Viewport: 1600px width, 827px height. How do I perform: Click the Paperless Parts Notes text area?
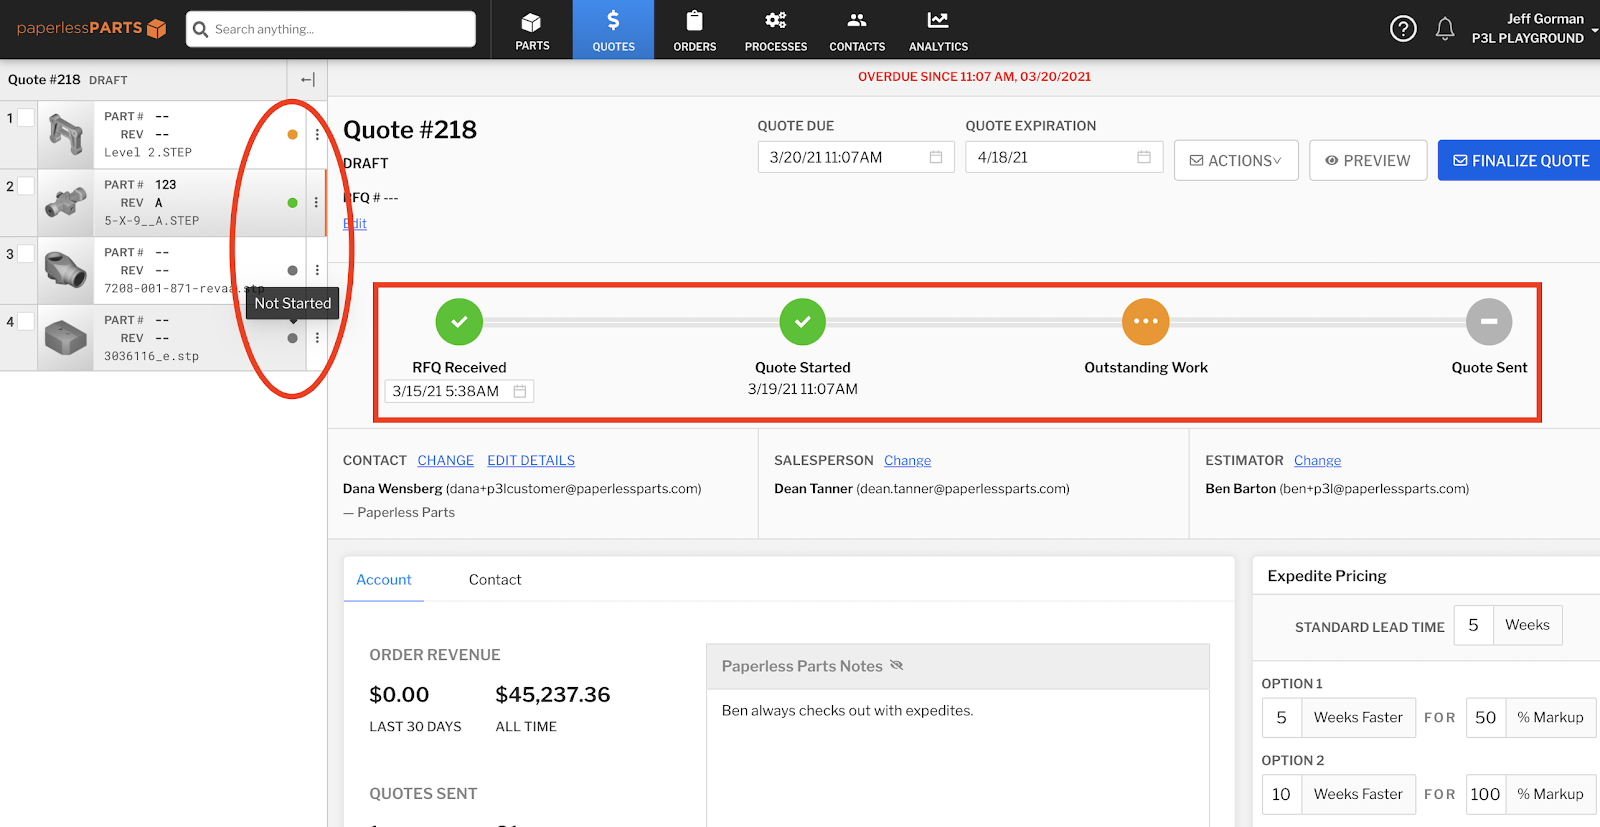[x=958, y=758]
